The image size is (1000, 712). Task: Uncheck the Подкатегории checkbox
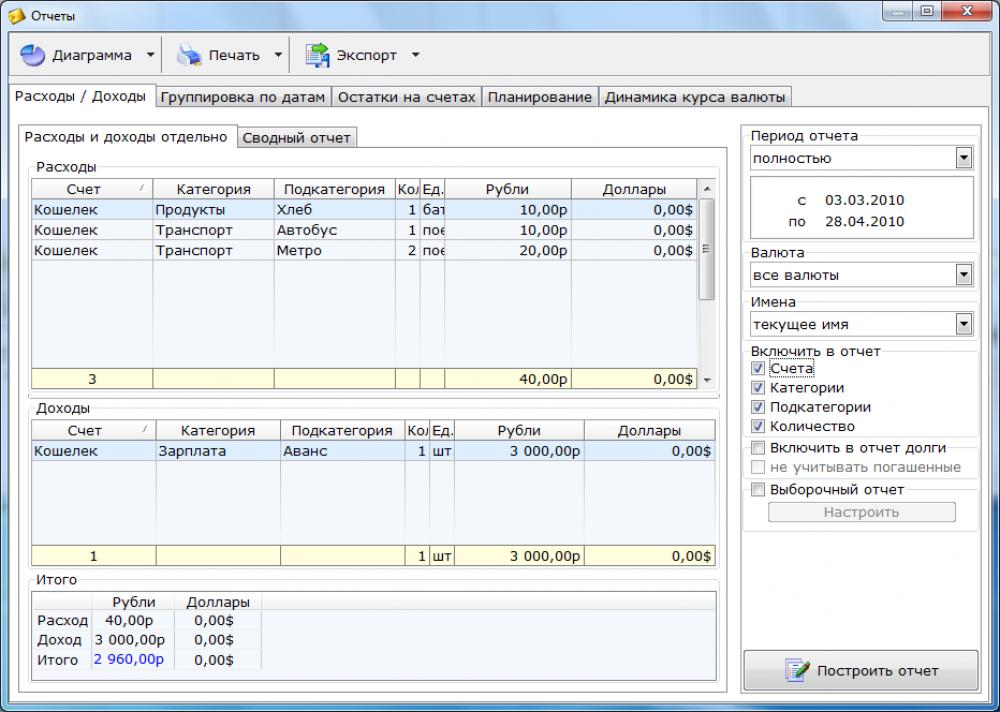point(757,407)
